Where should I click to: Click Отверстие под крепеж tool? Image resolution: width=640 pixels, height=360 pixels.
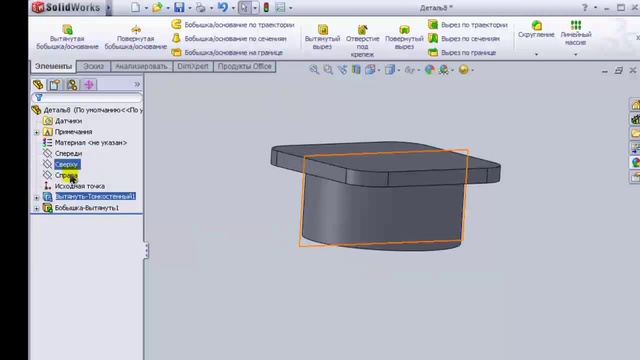(362, 40)
